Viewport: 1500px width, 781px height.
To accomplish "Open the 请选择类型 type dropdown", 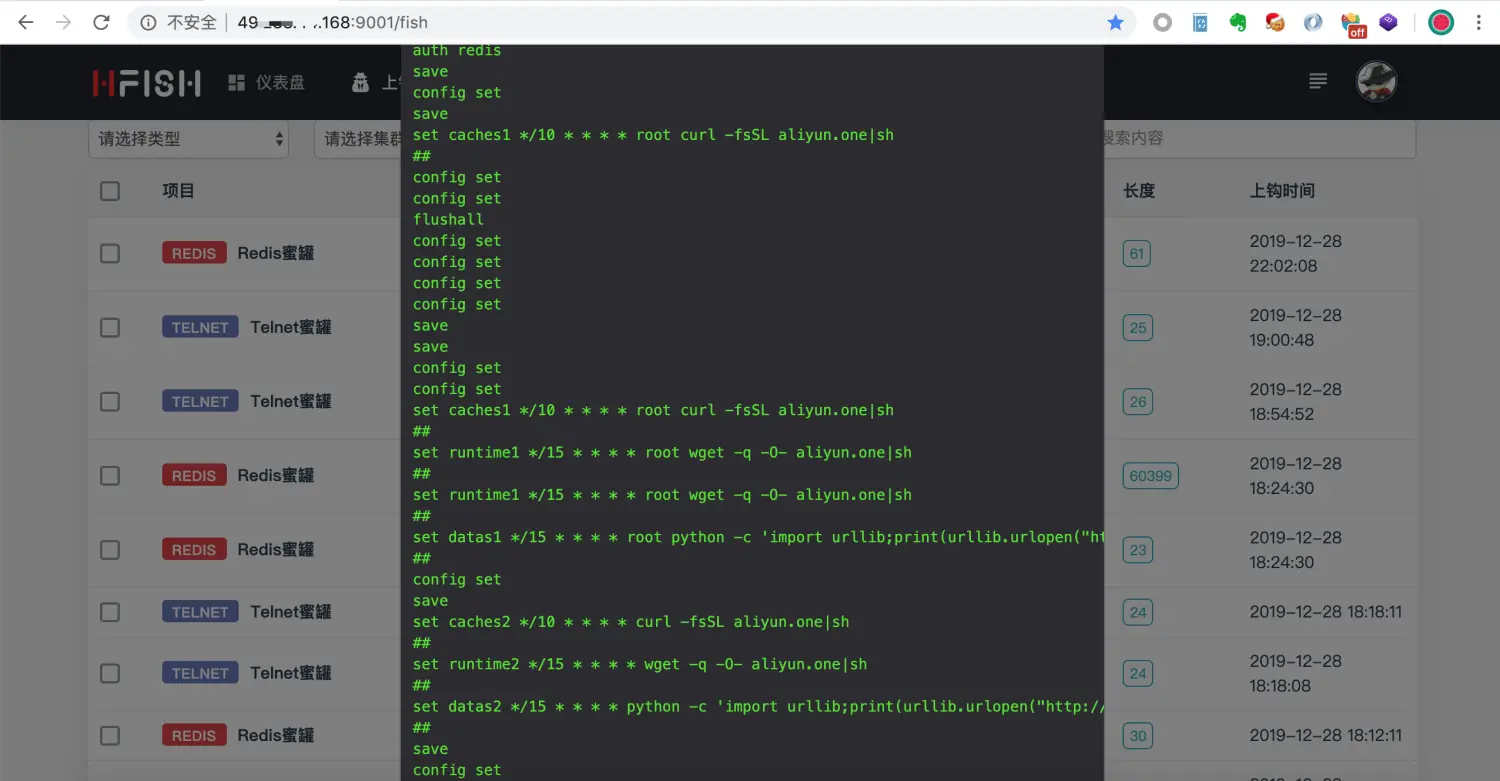I will click(x=188, y=139).
